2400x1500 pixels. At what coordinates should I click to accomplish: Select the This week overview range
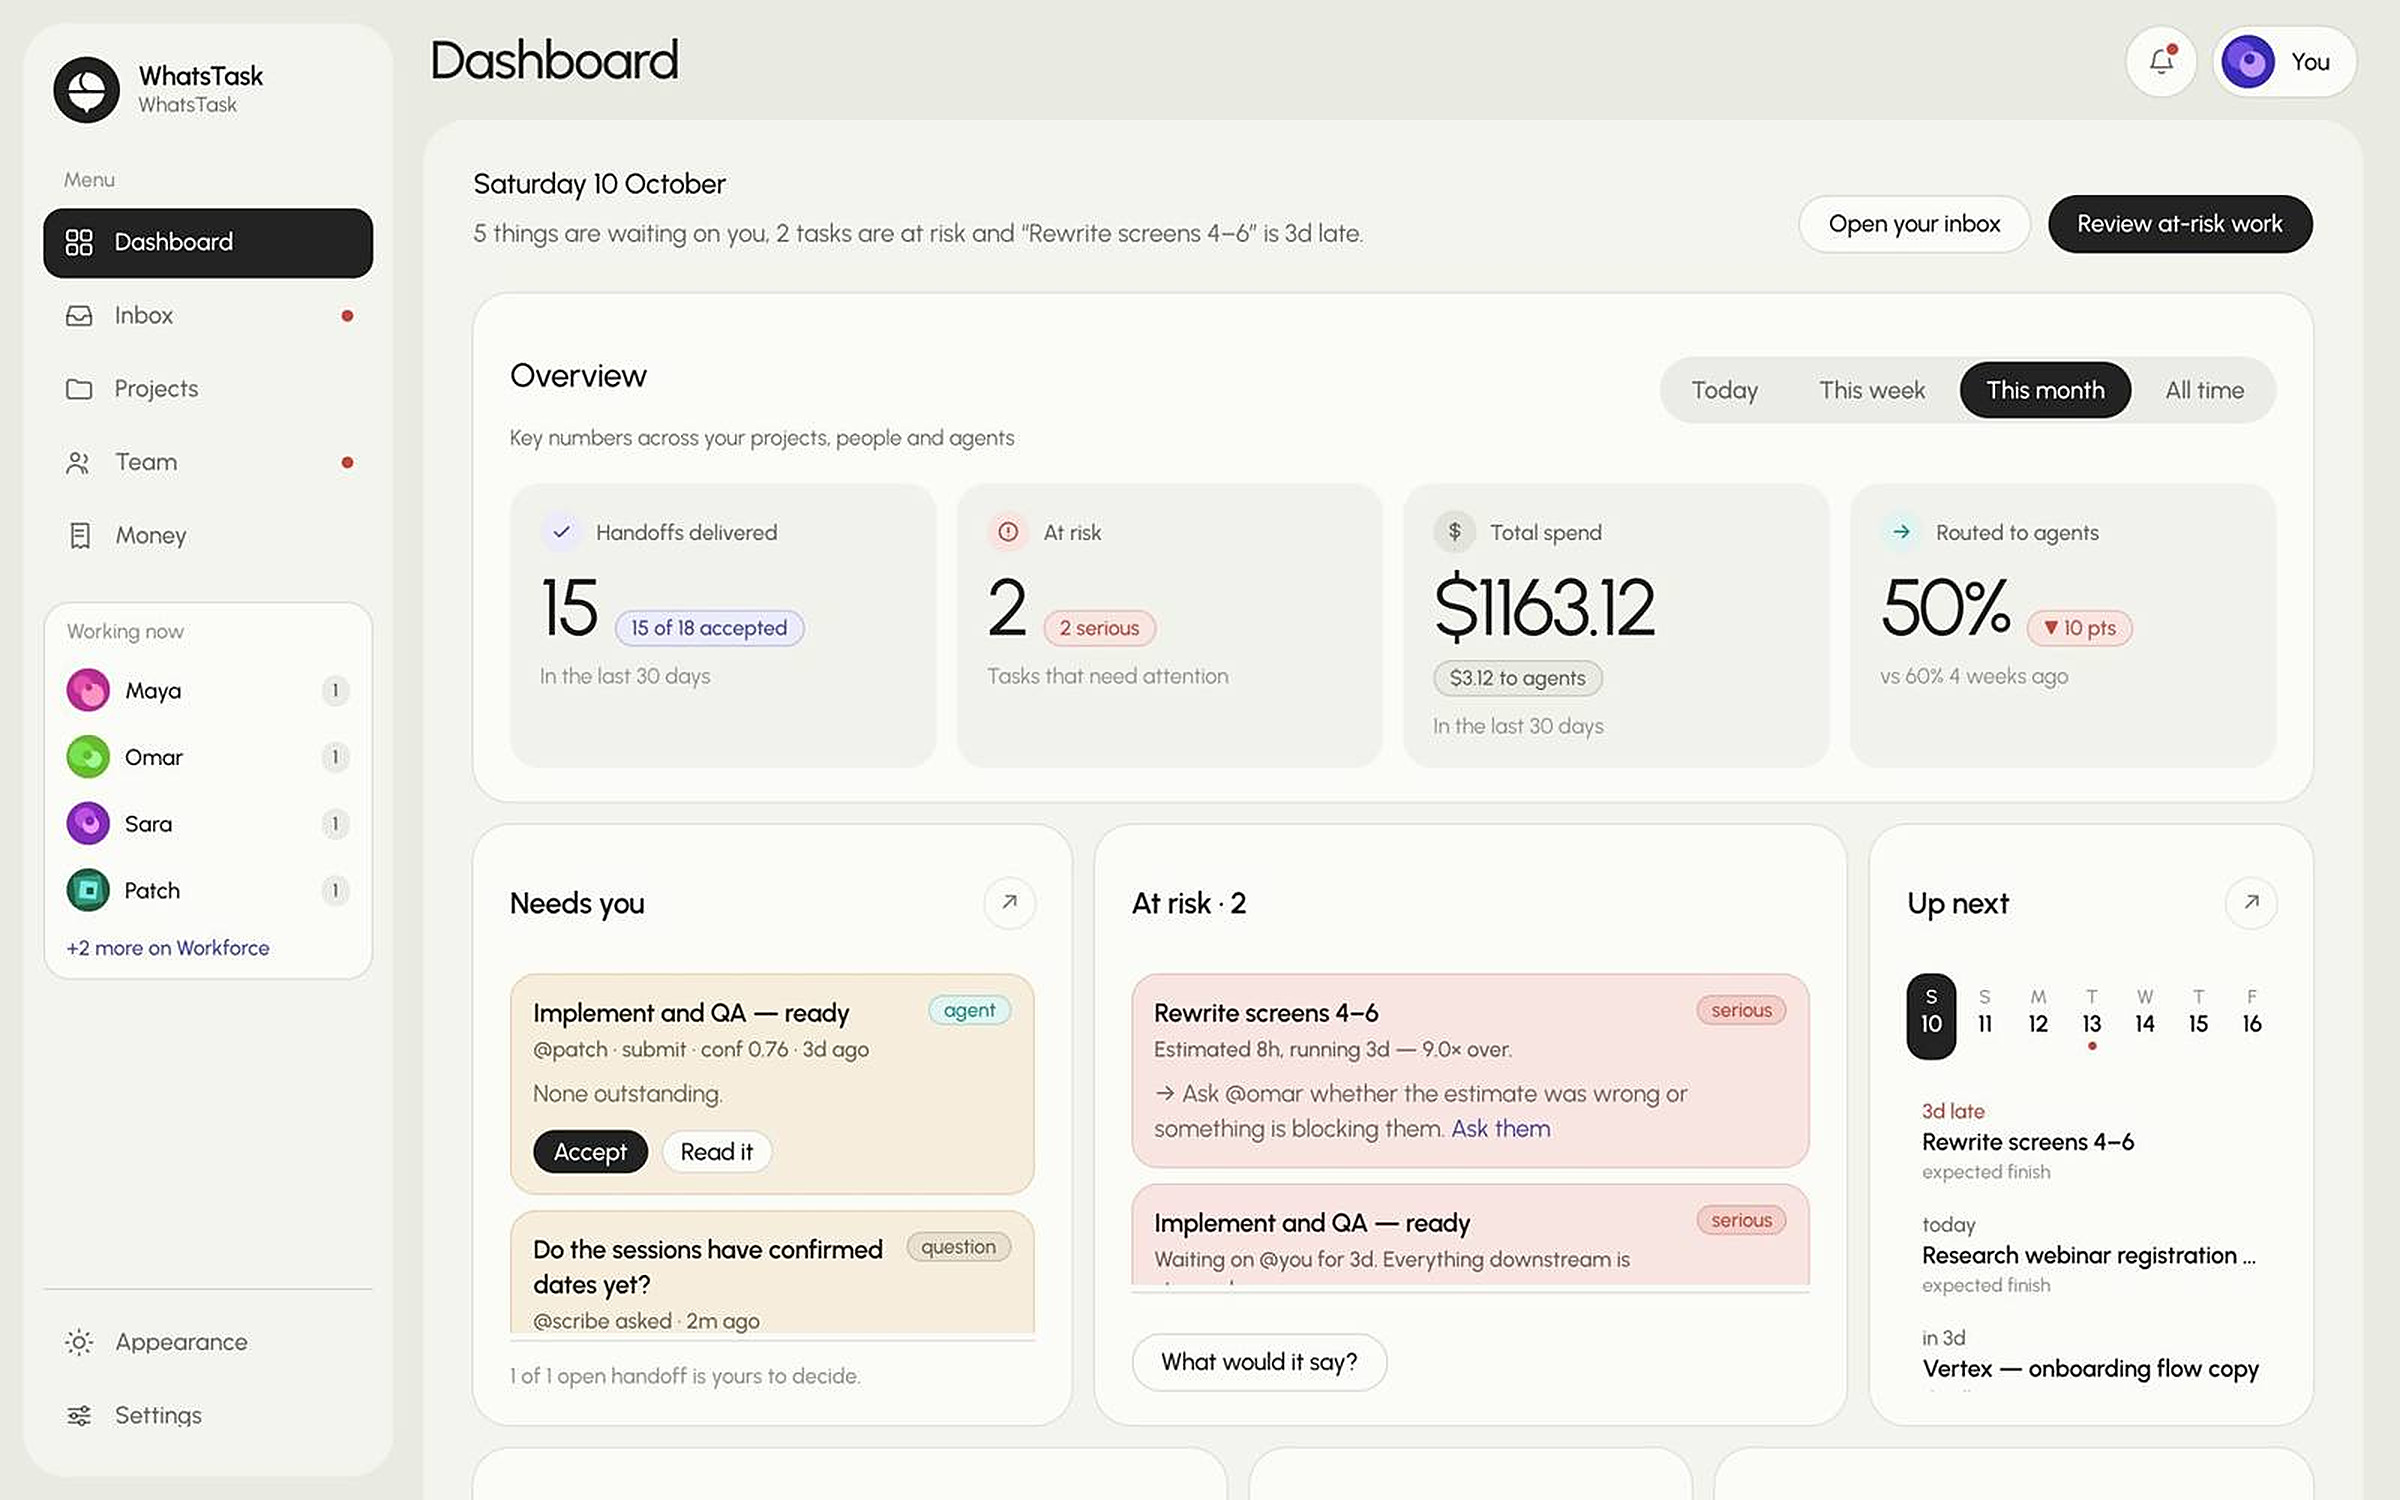(x=1871, y=390)
